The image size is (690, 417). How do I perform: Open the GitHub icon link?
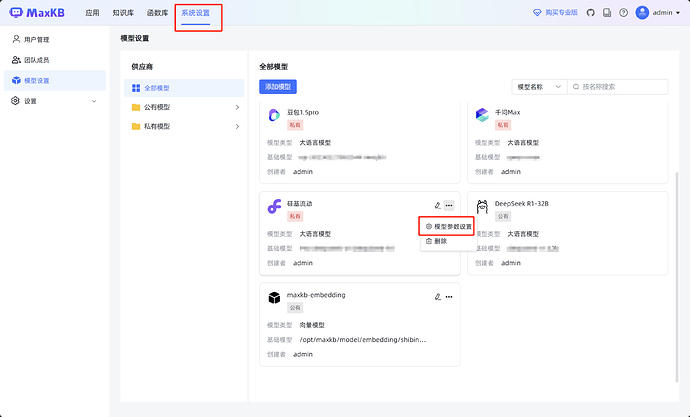click(x=591, y=13)
